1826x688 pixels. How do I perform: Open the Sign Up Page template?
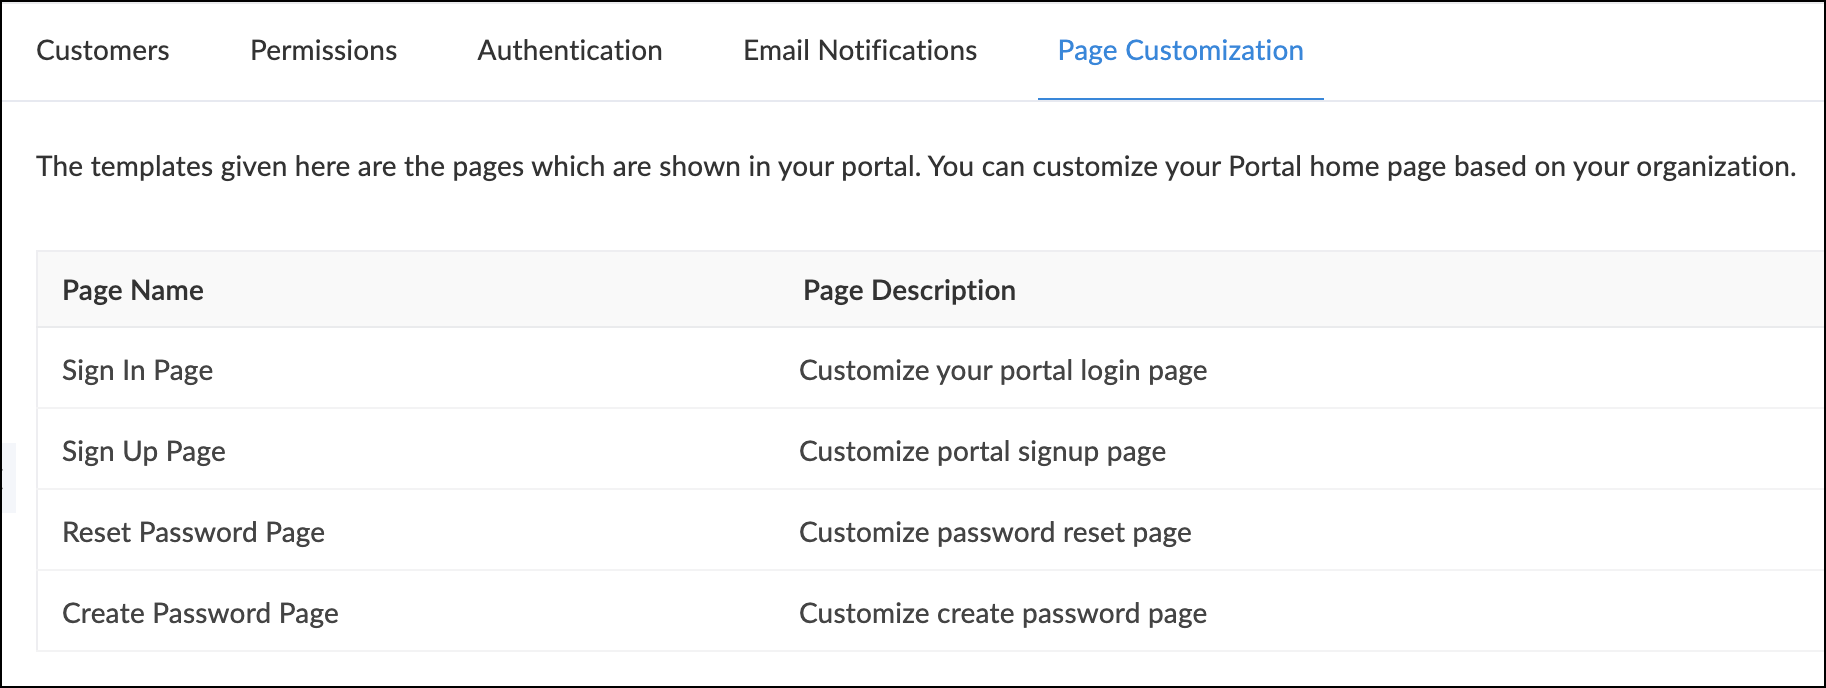[144, 451]
